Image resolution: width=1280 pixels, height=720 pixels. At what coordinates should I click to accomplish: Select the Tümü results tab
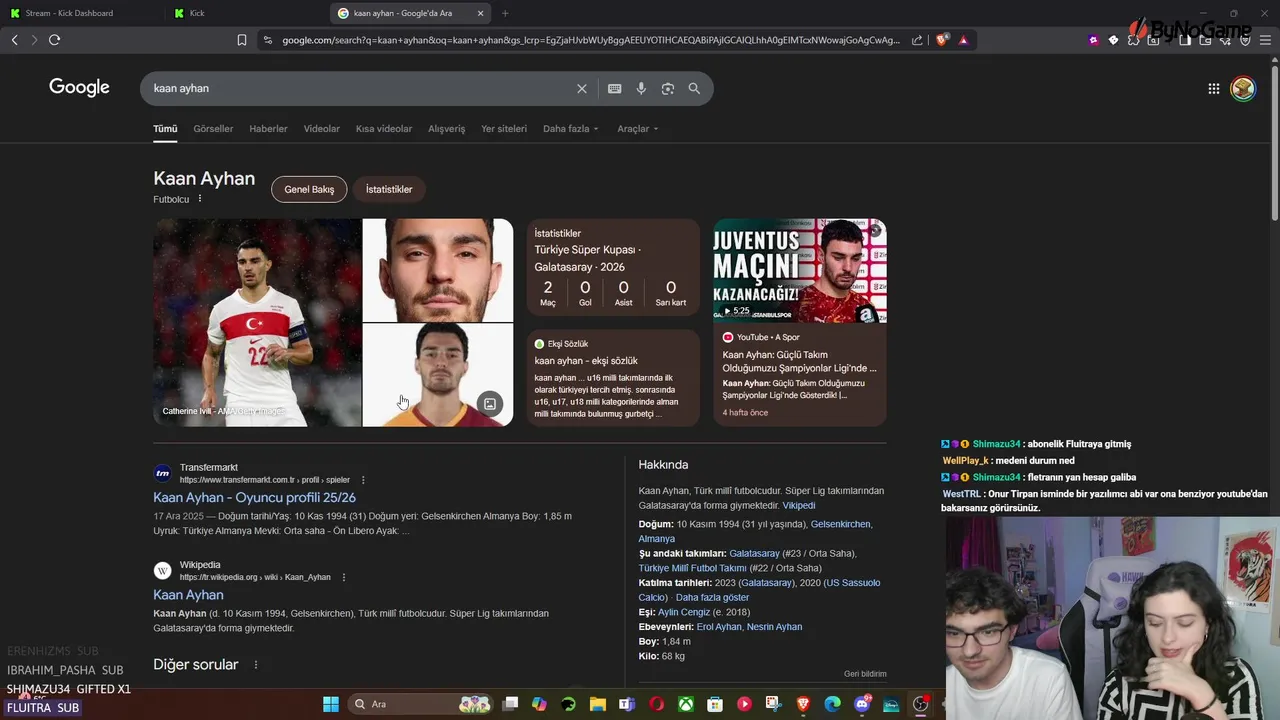[165, 129]
